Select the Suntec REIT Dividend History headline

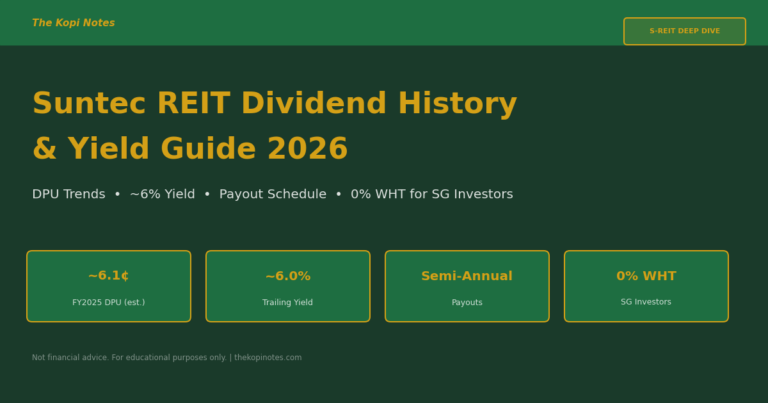pyautogui.click(x=275, y=103)
